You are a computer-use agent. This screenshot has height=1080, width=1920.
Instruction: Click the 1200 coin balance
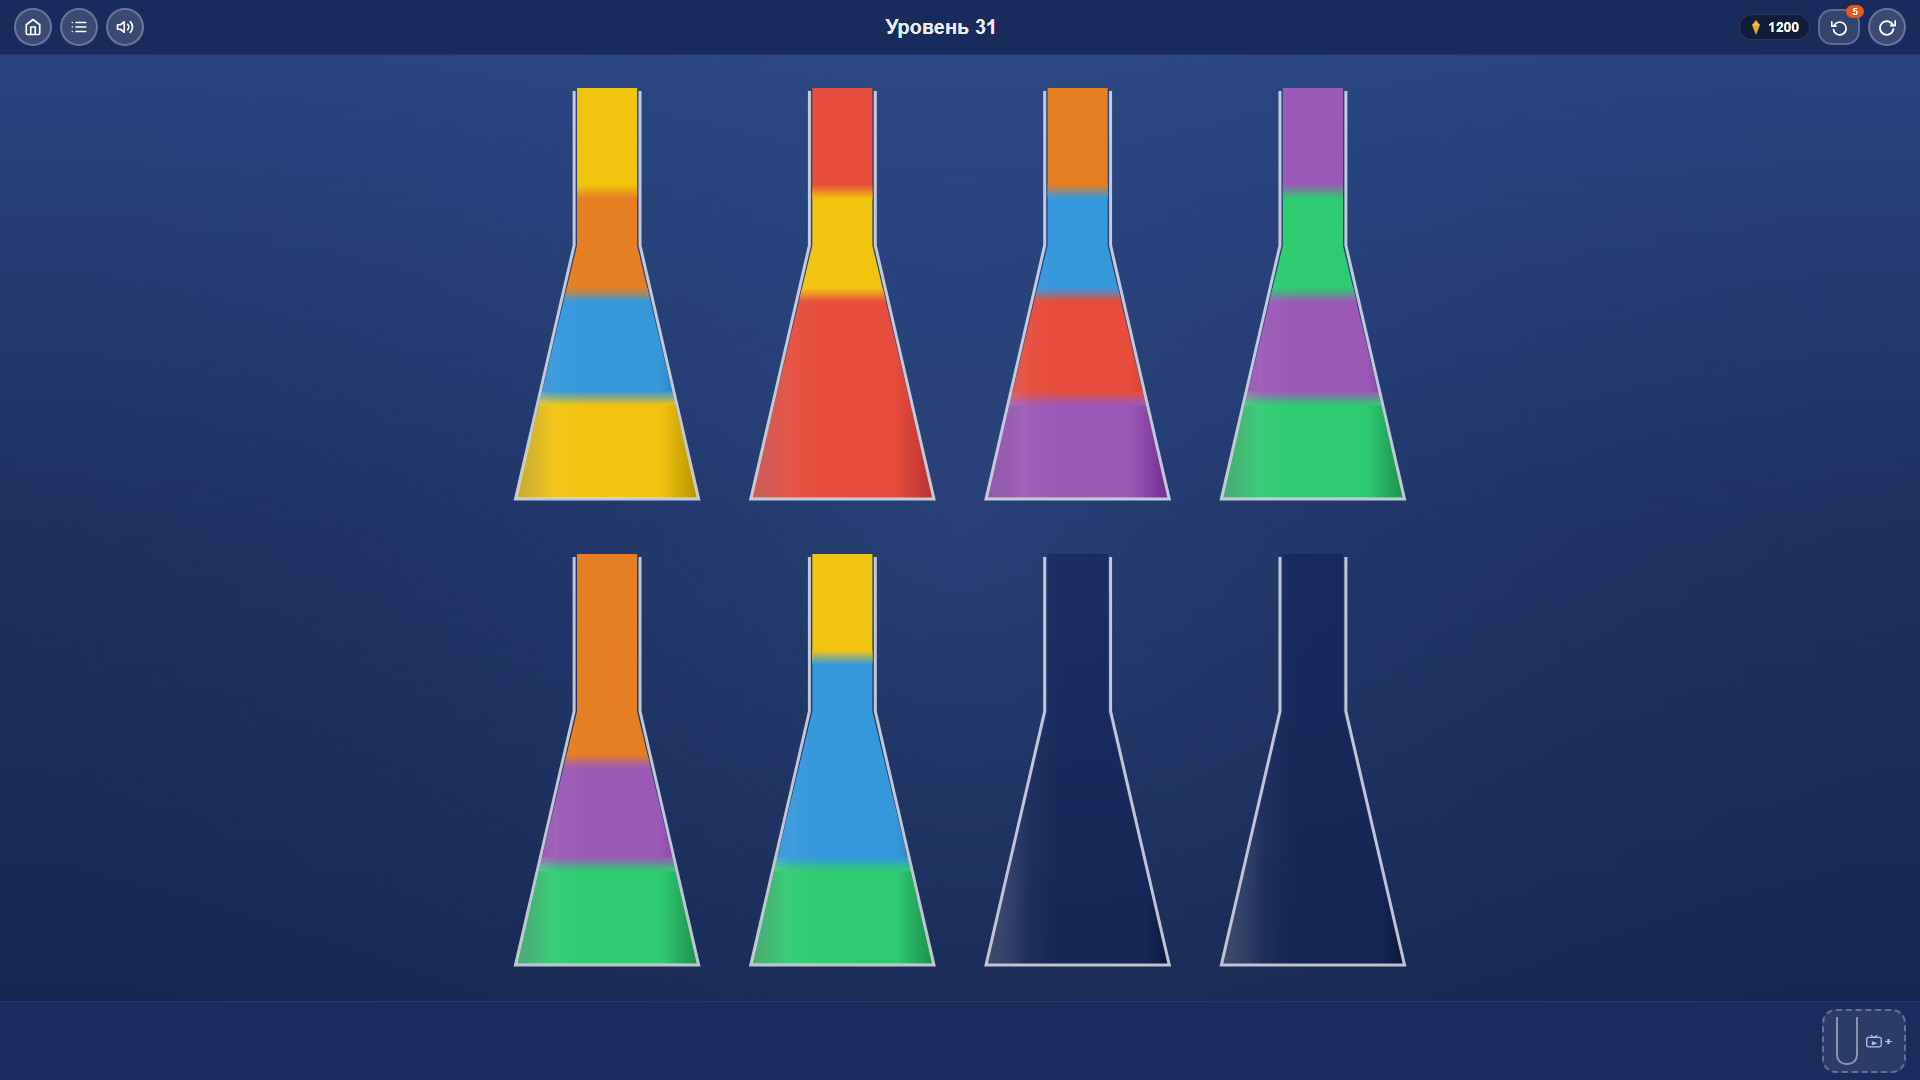[x=1775, y=27]
